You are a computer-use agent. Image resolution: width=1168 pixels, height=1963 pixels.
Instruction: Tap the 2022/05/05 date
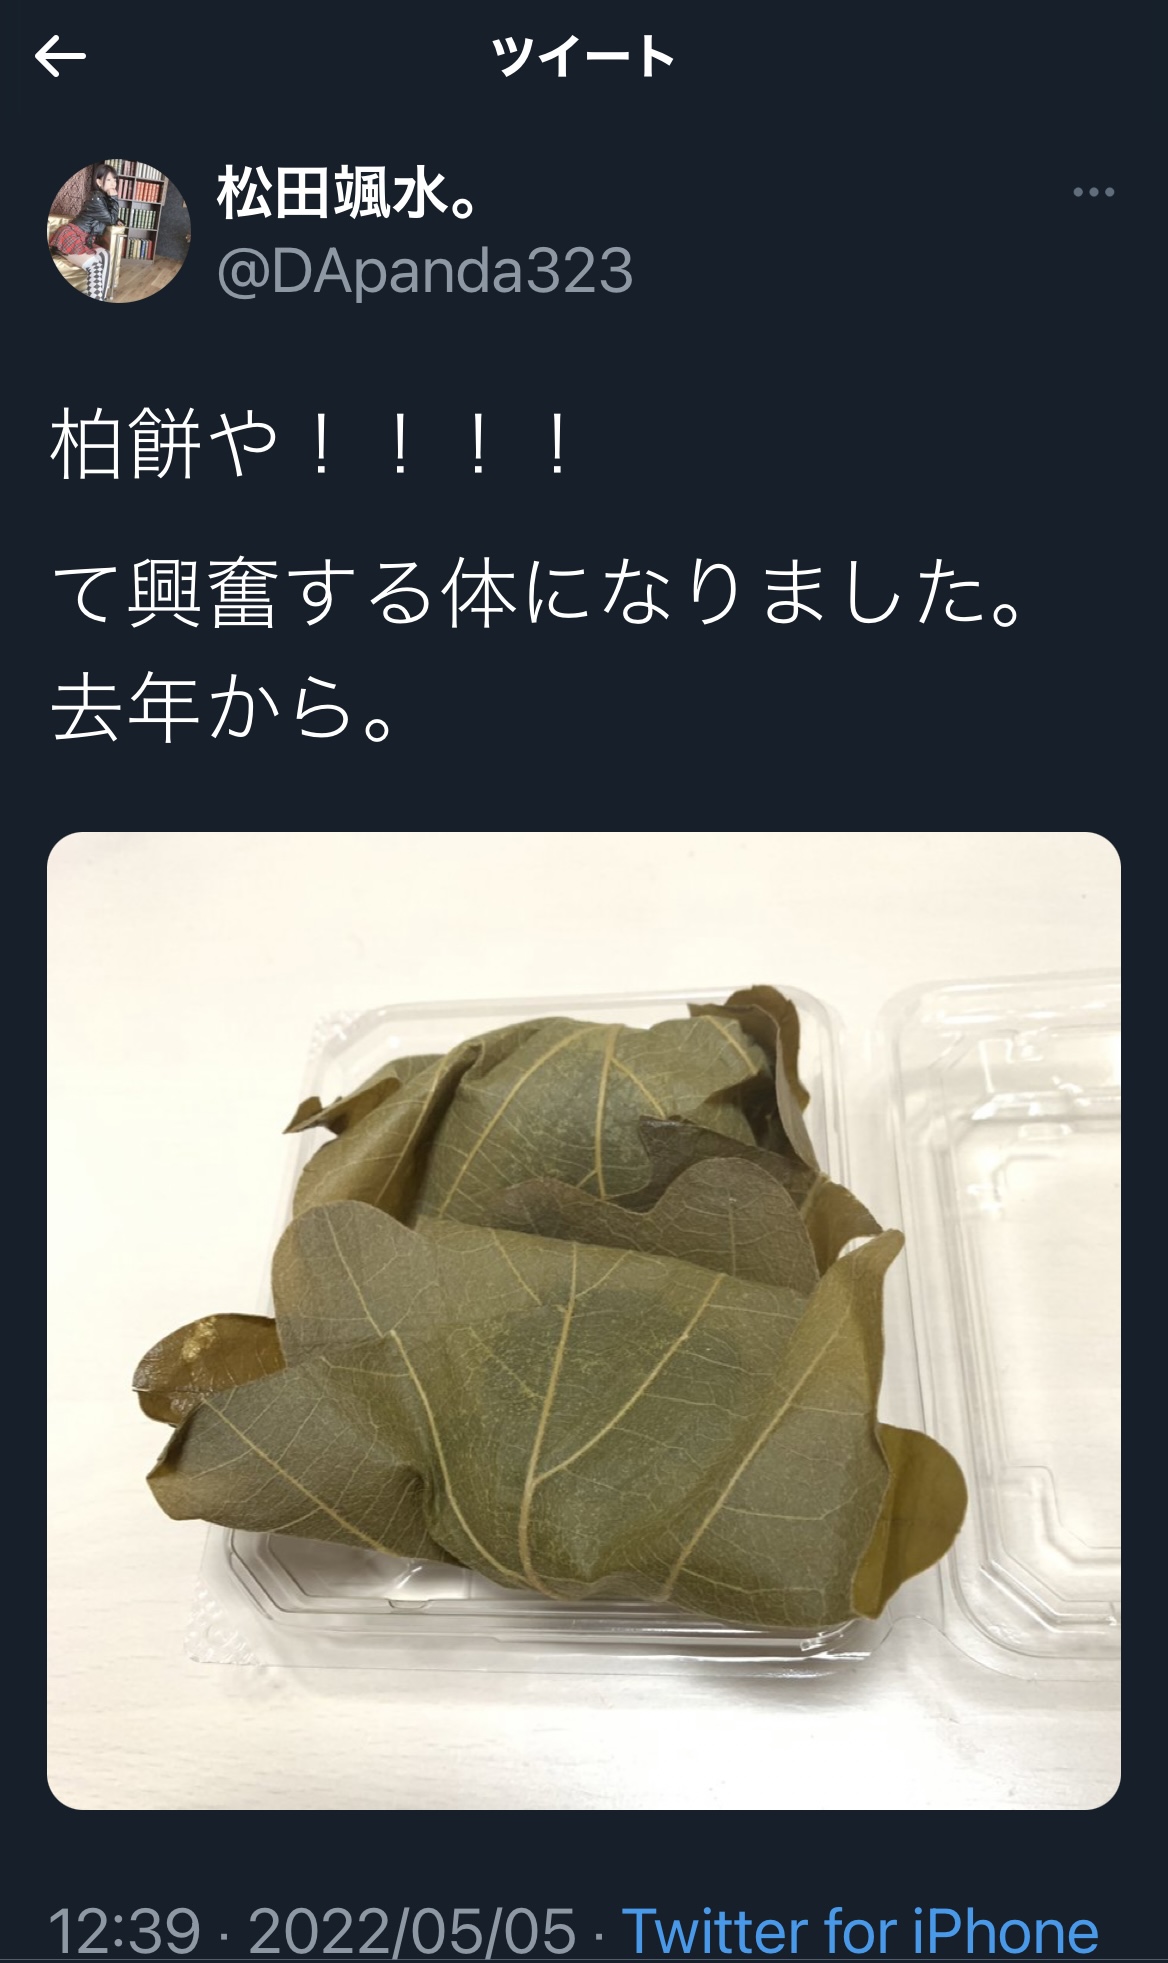point(412,1931)
